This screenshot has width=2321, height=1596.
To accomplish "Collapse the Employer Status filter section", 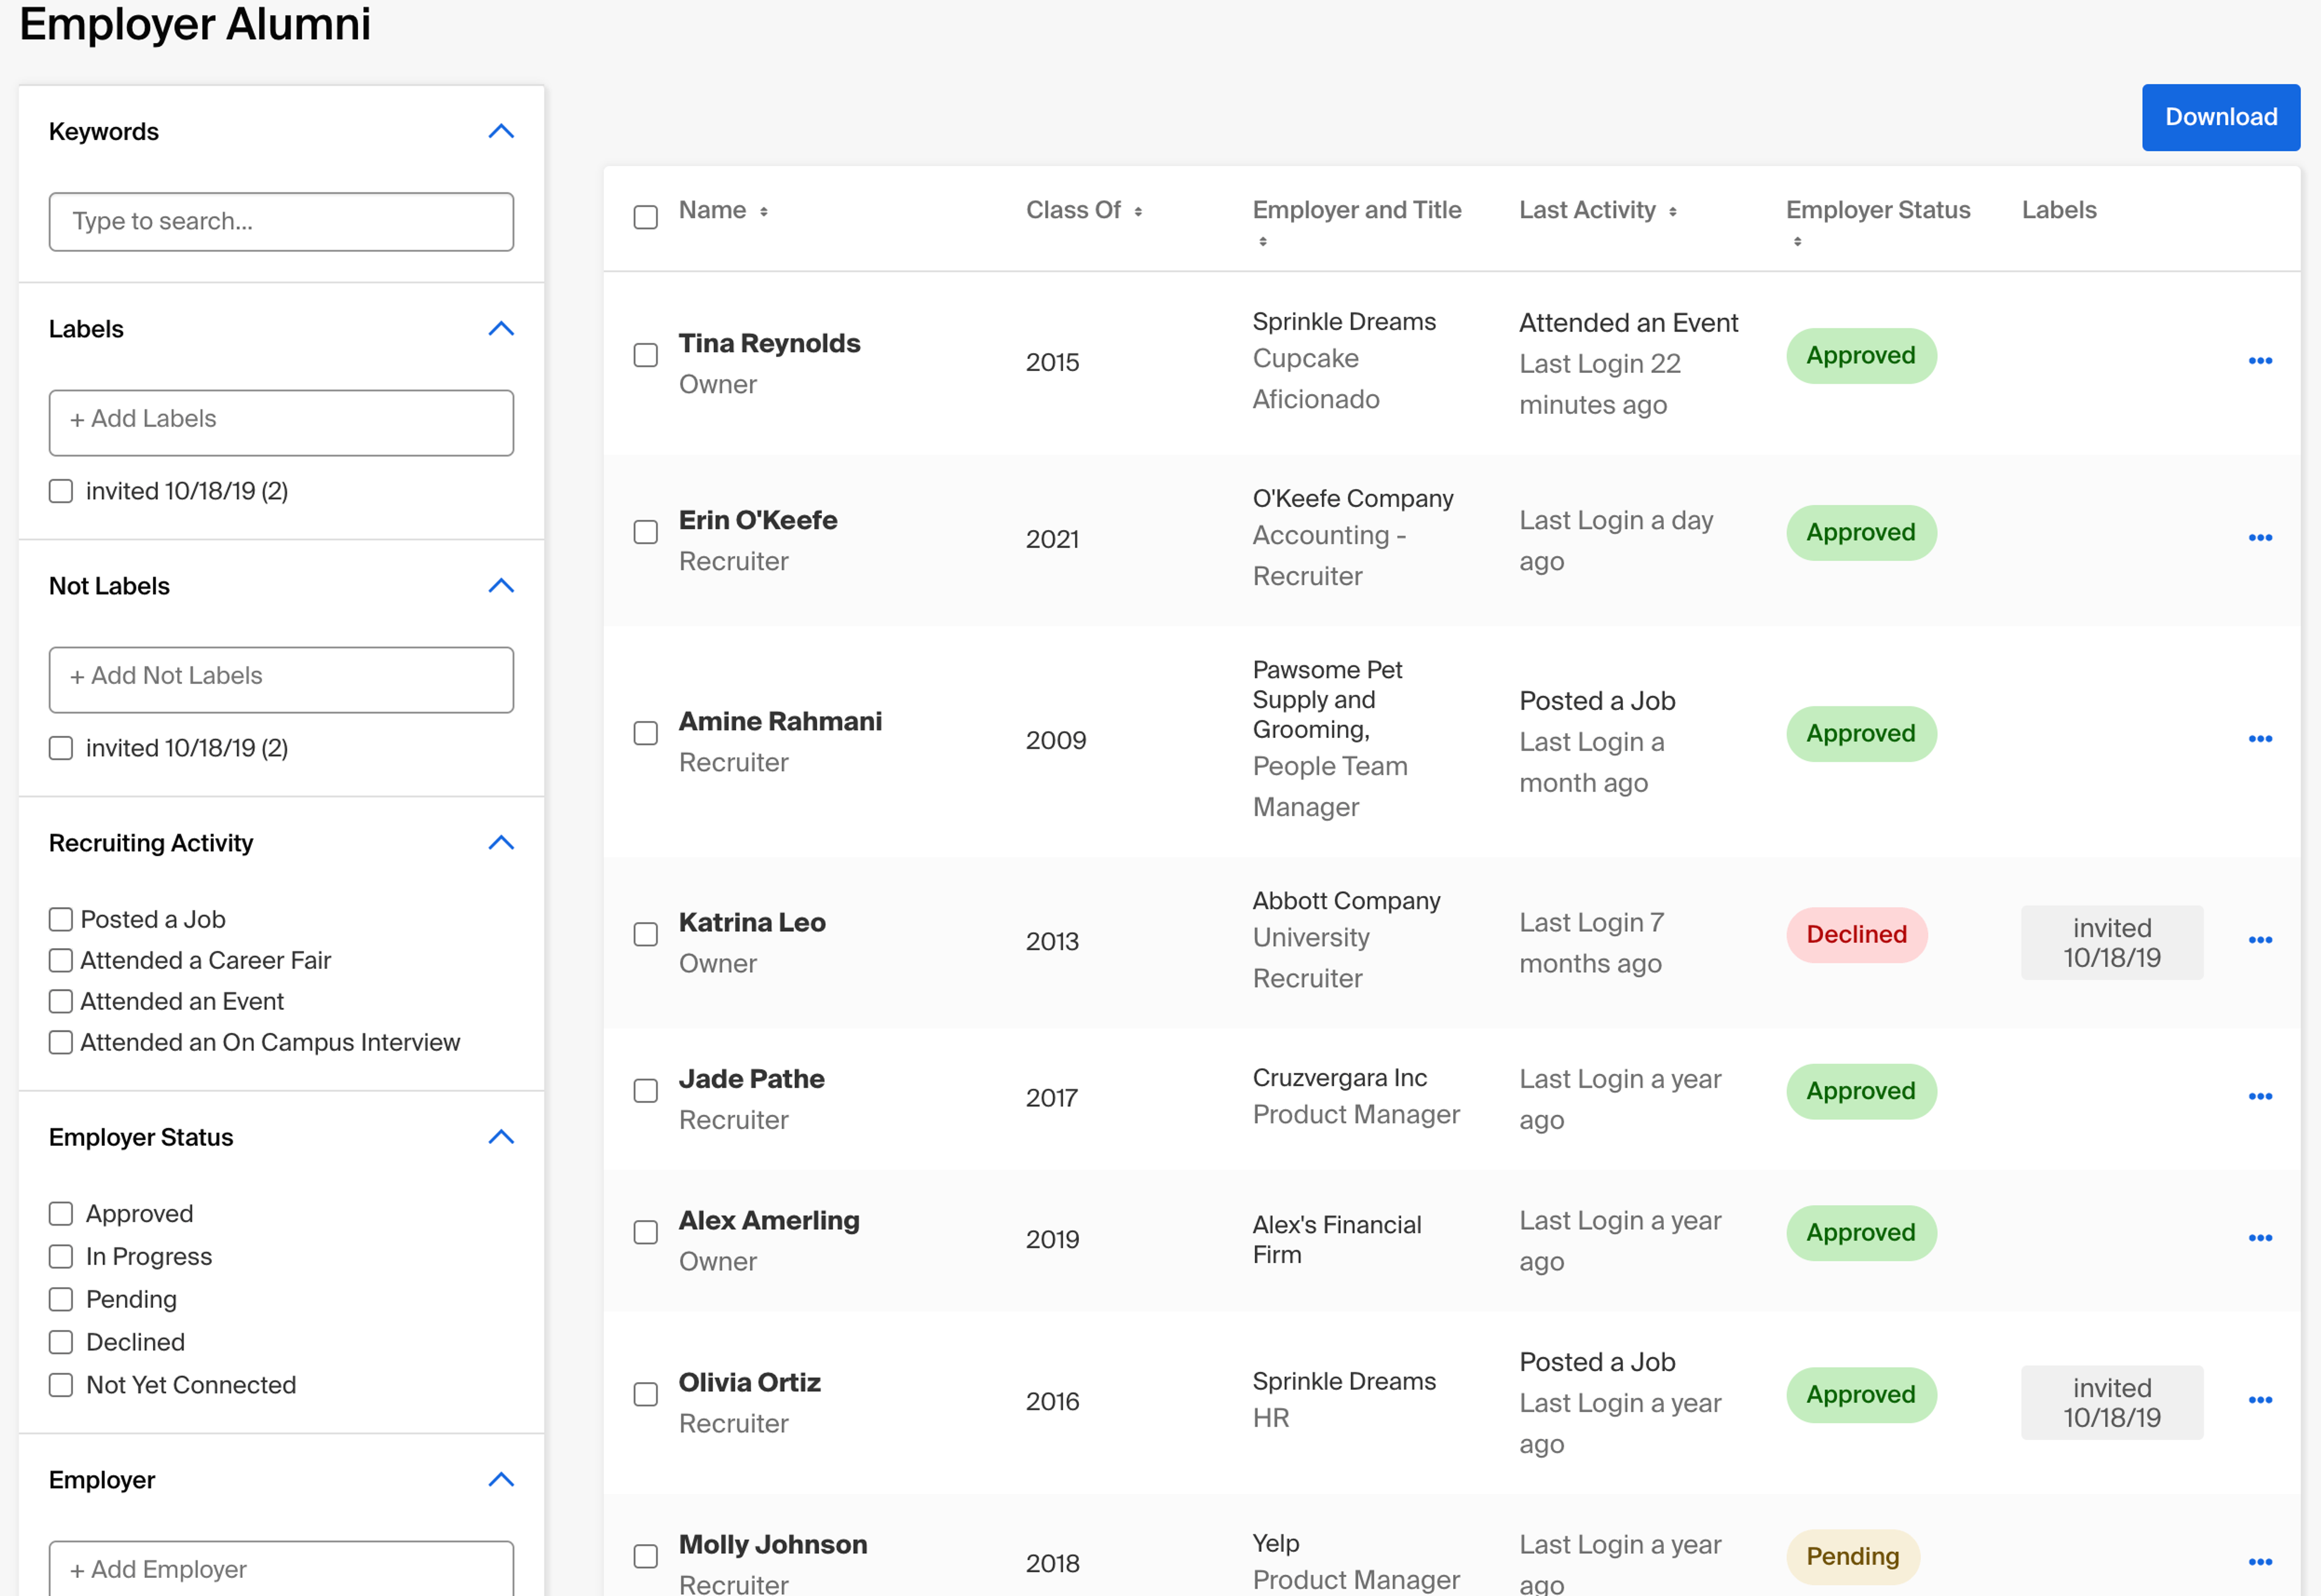I will 501,1137.
